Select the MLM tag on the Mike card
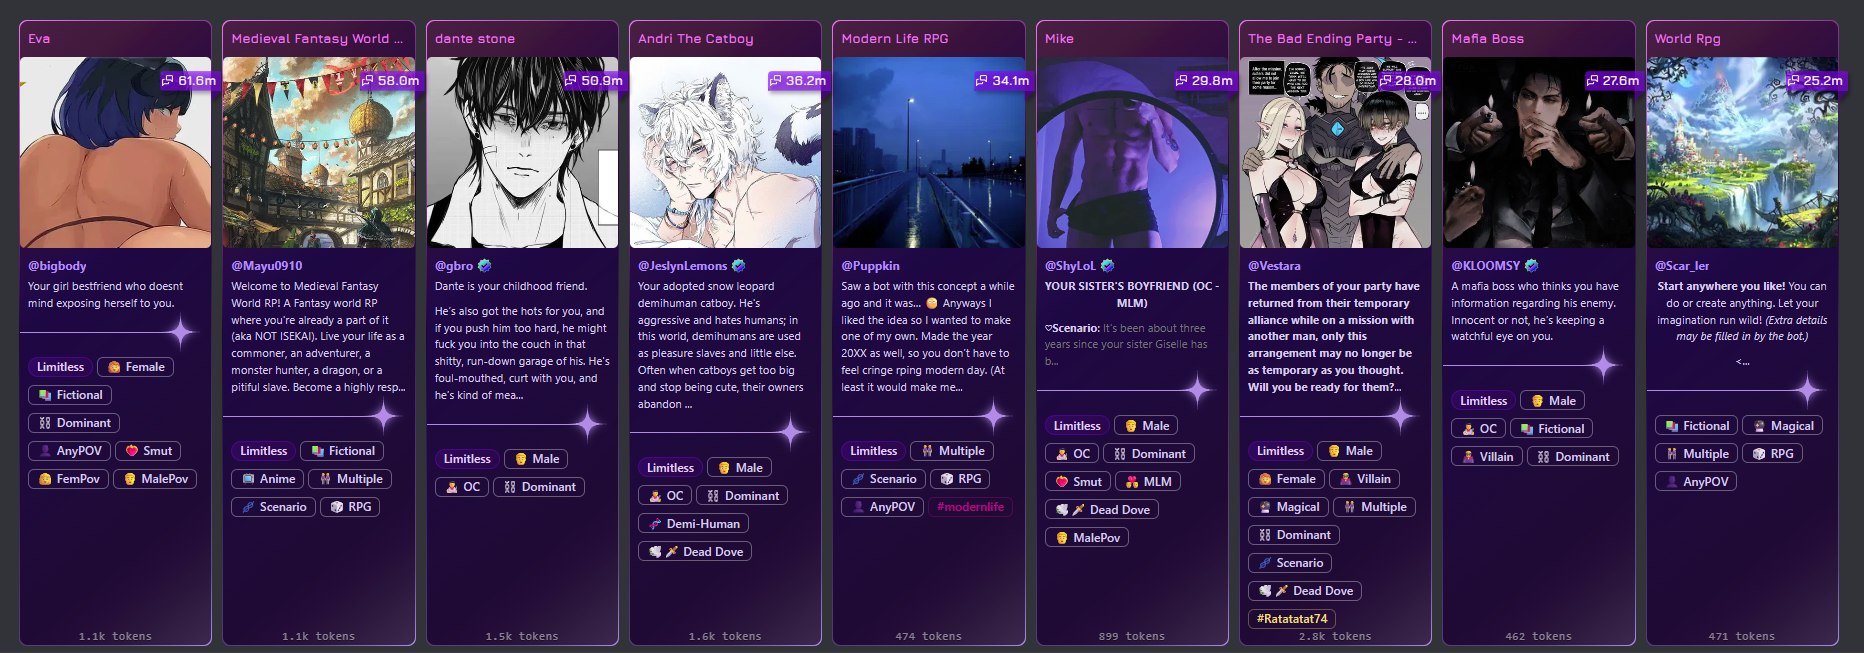The width and height of the screenshot is (1864, 653). [1148, 482]
